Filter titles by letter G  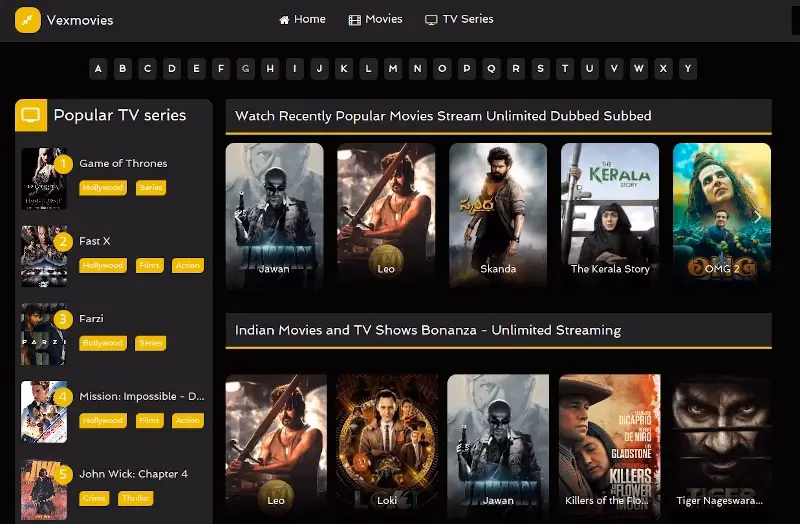pos(245,68)
